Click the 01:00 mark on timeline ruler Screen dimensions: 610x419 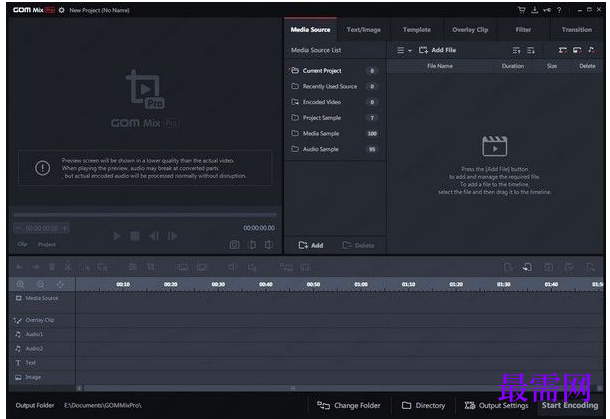pos(361,284)
